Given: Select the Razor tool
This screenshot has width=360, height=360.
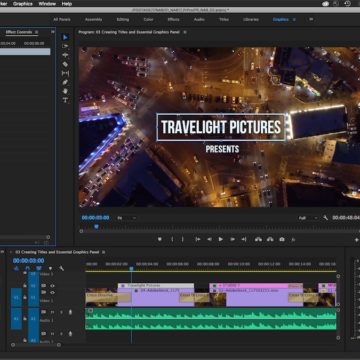Looking at the screenshot, I should pos(65,64).
